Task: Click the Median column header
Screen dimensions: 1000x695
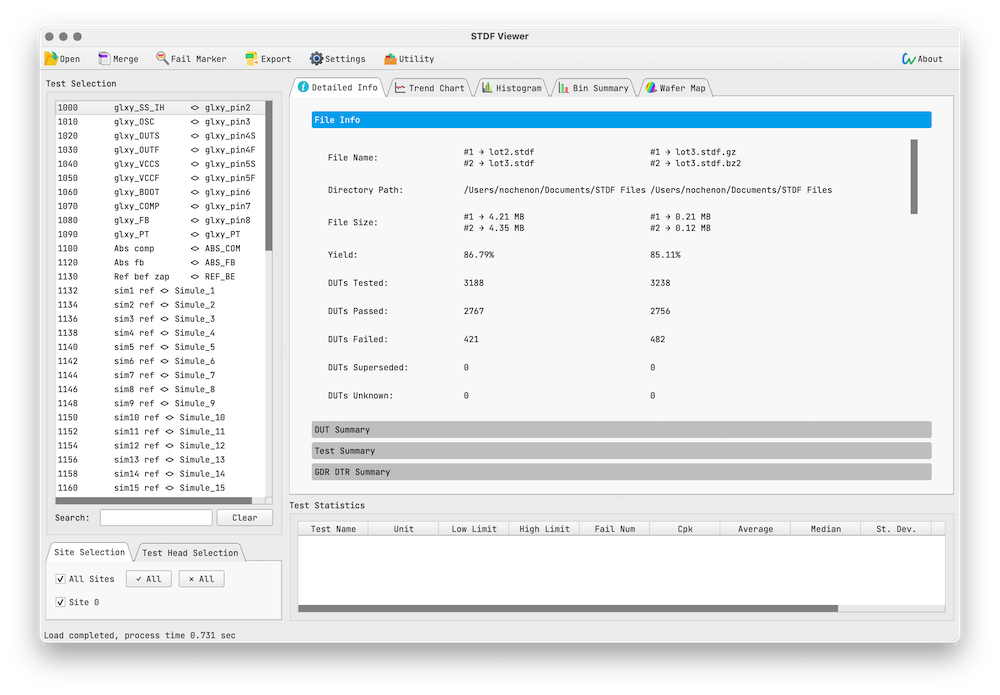Action: pos(825,529)
